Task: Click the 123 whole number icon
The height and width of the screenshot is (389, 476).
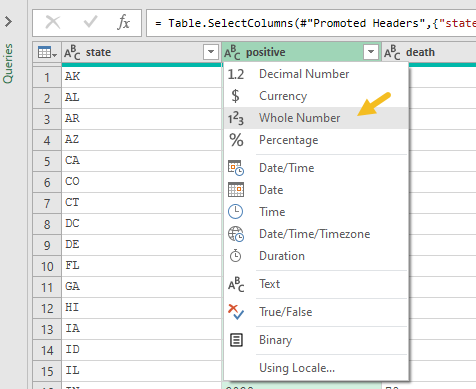Action: (236, 118)
